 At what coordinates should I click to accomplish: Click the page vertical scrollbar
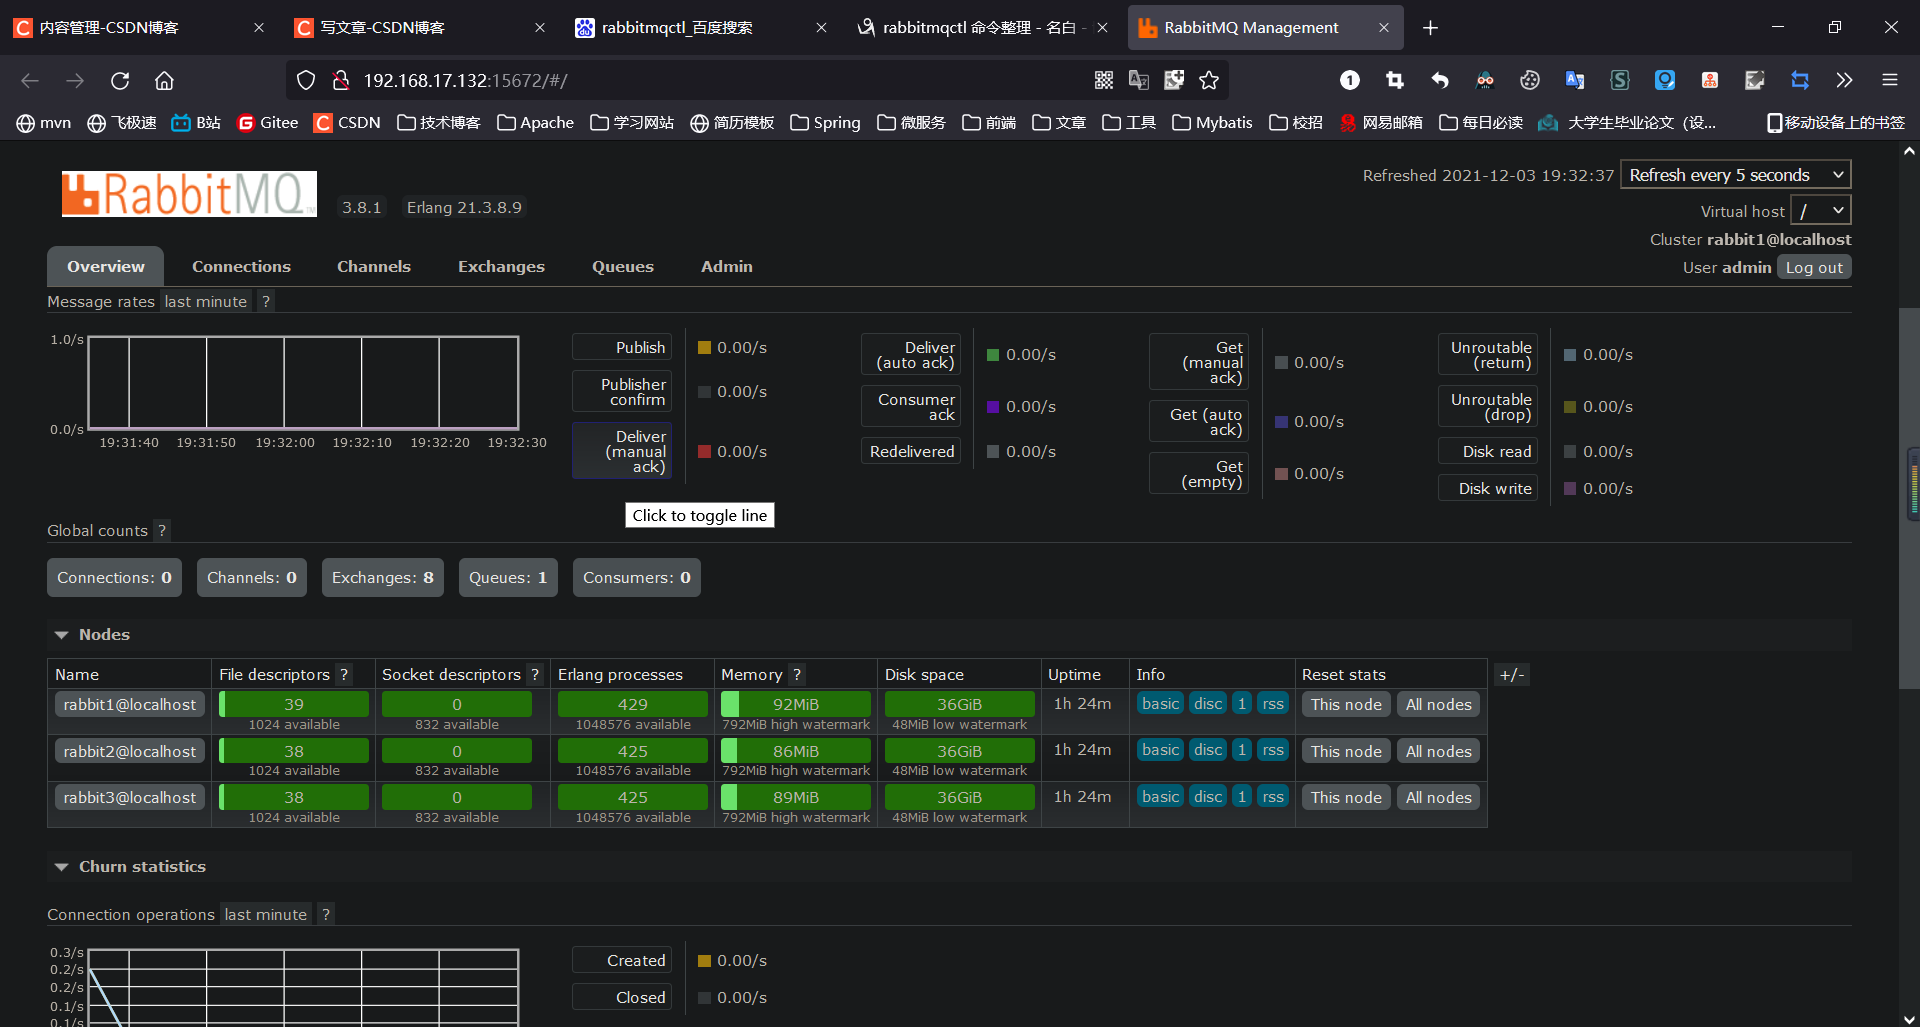[x=1909, y=500]
